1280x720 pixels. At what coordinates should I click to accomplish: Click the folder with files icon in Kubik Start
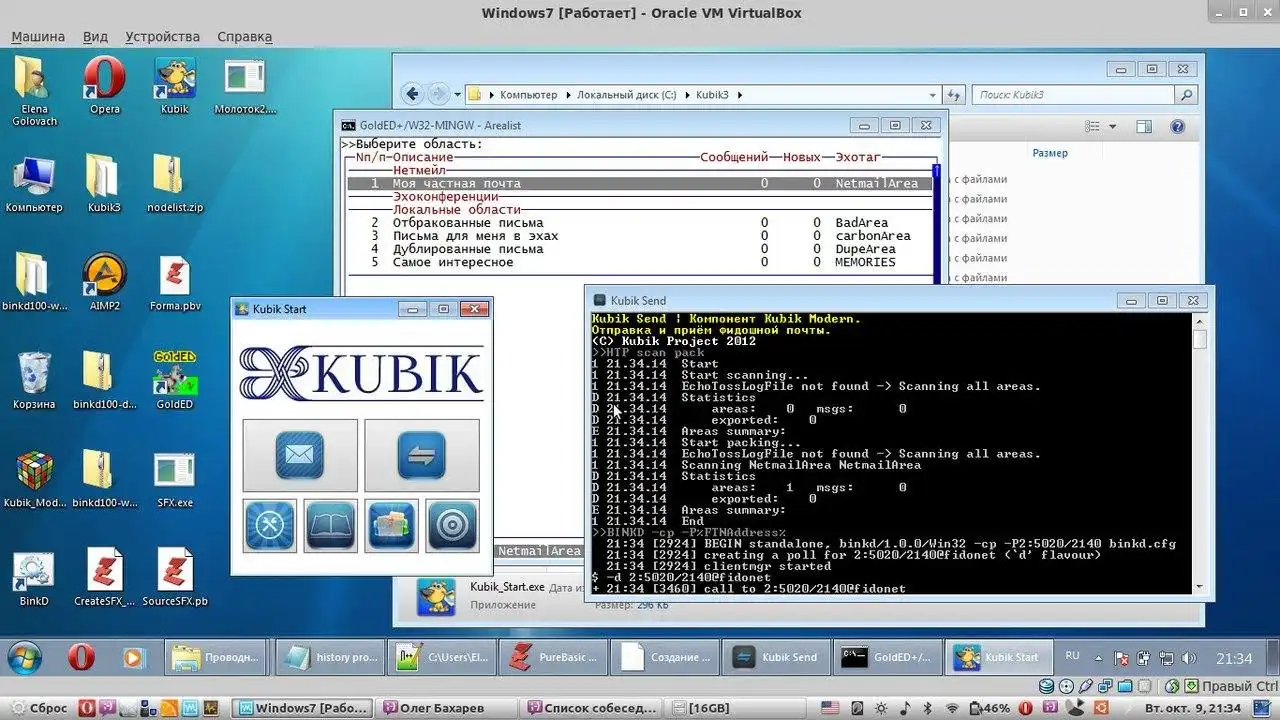(x=392, y=525)
